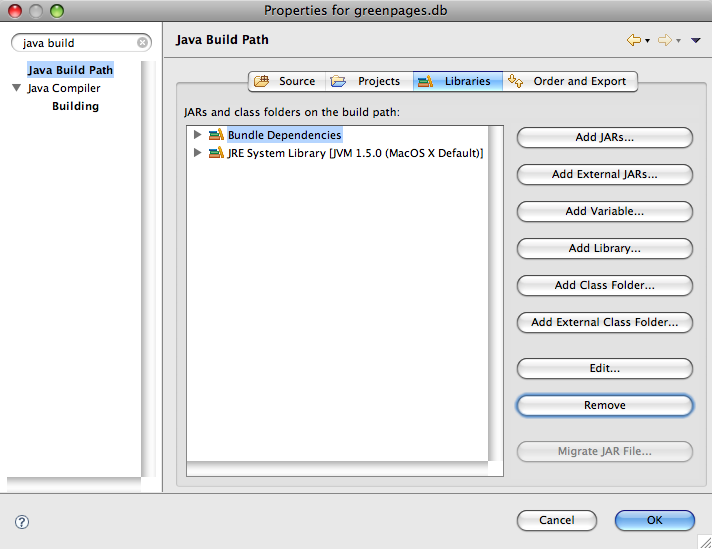Viewport: 712px width, 549px height.
Task: Click the JRE System Library icon
Action: pyautogui.click(x=216, y=153)
